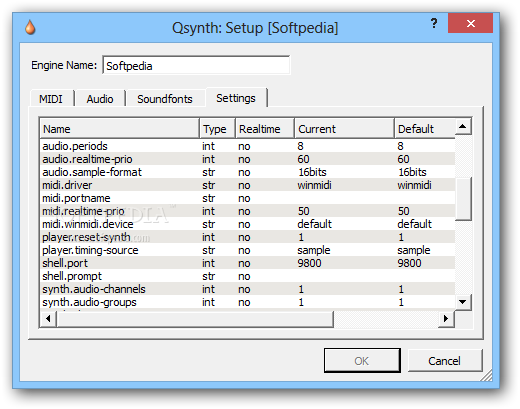Sort by the Name column header

tap(119, 129)
